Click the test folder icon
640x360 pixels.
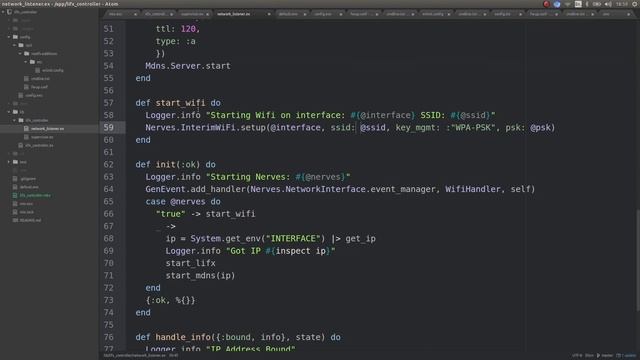pyautogui.click(x=15, y=162)
